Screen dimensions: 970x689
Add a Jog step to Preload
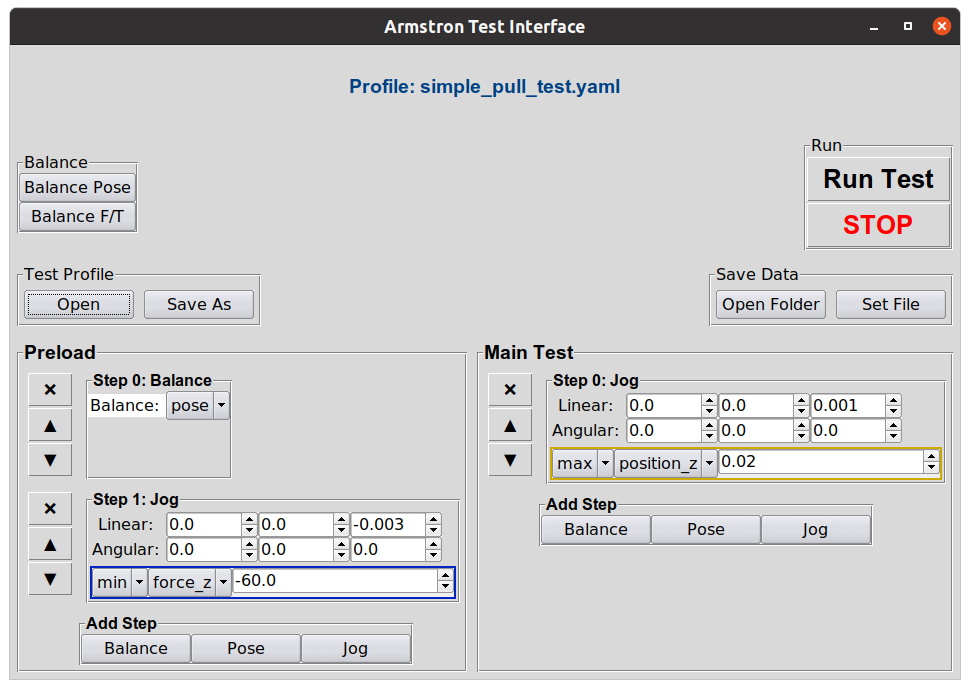click(x=356, y=648)
